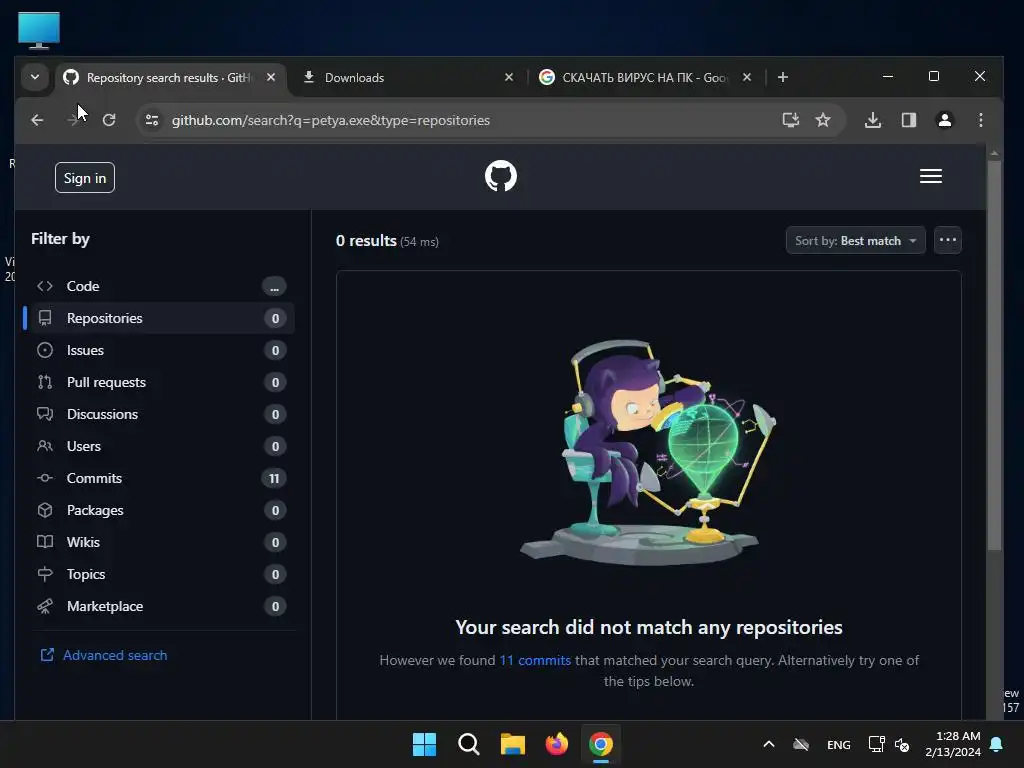Click the Chrome icon in the taskbar
Image resolution: width=1024 pixels, height=768 pixels.
click(601, 744)
